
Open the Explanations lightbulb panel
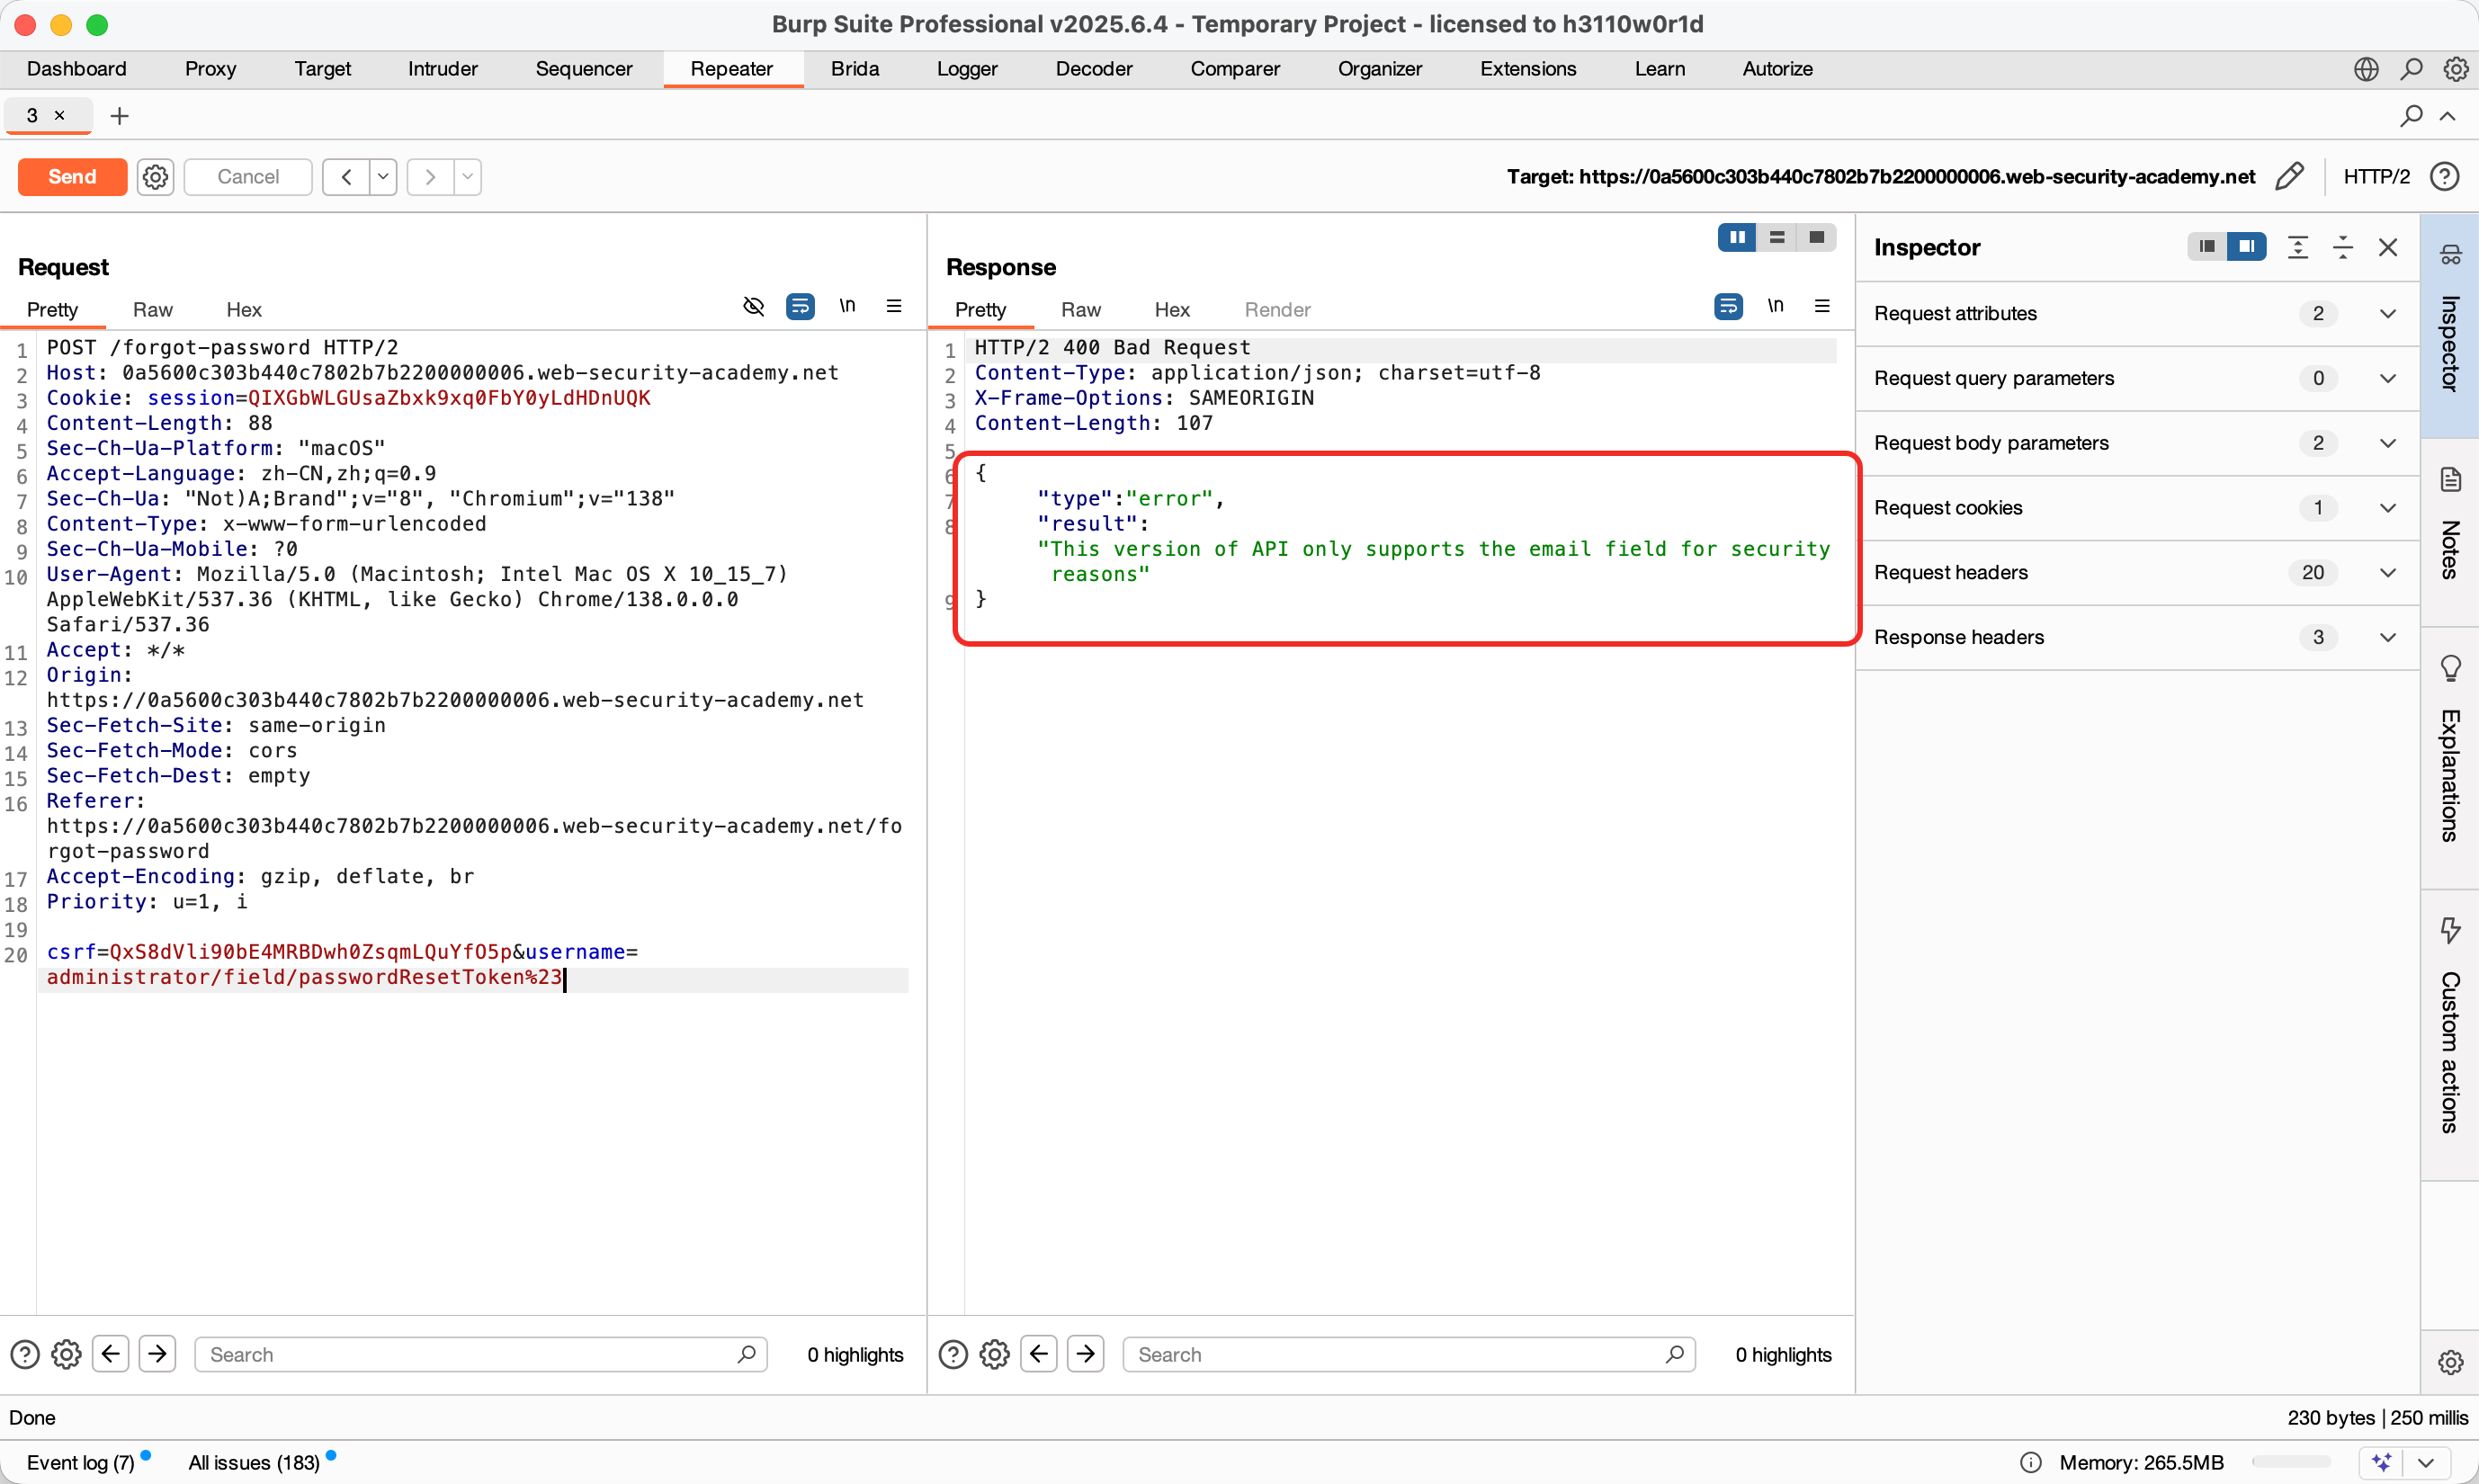tap(2450, 668)
